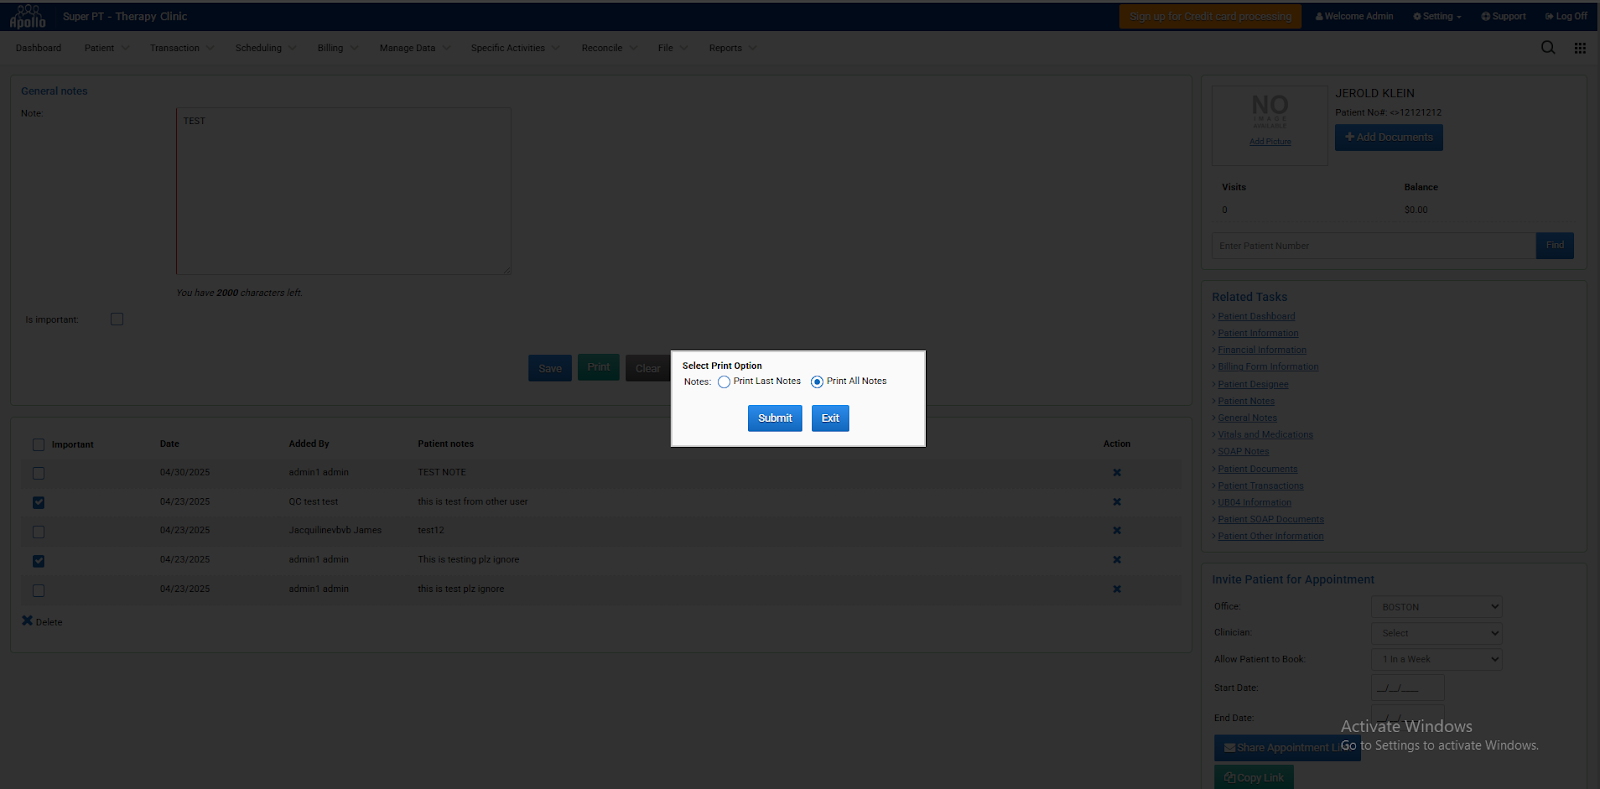Click the search magnifier icon

[1548, 47]
